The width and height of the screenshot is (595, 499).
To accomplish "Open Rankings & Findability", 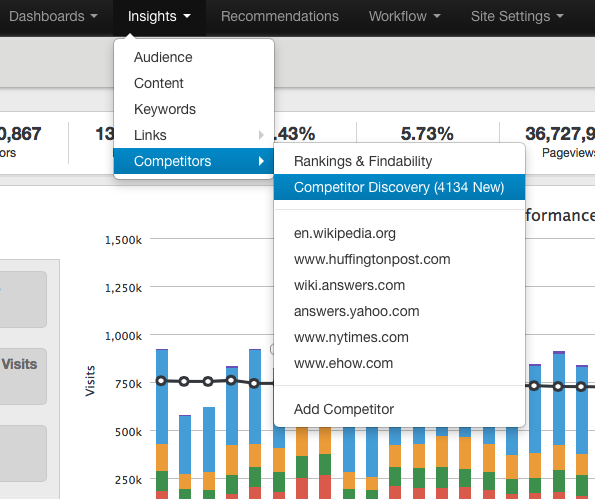I will pyautogui.click(x=399, y=161).
